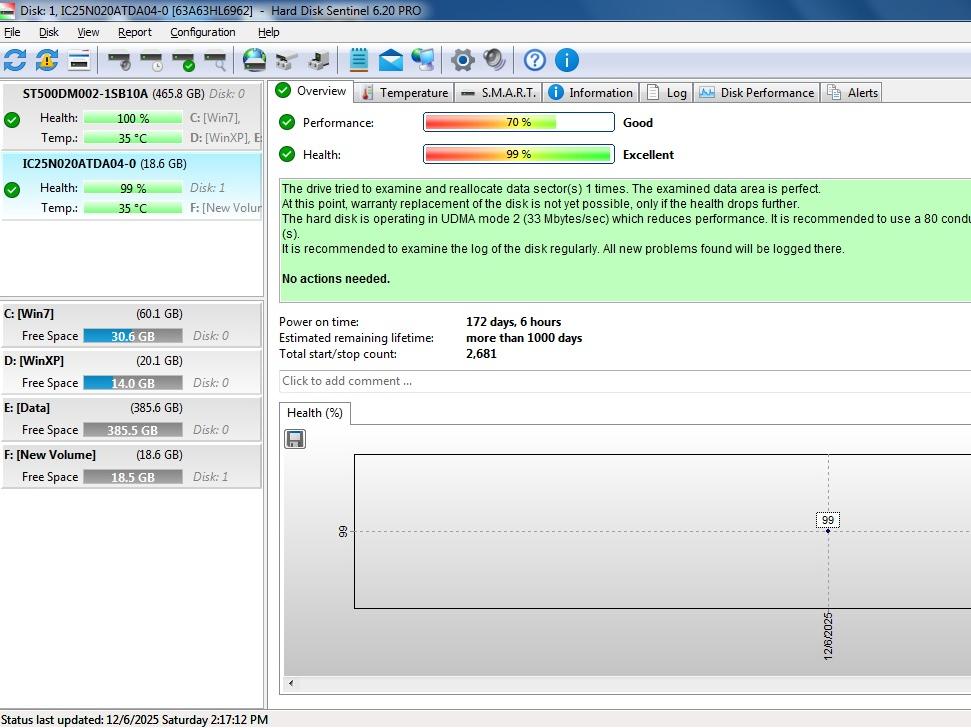This screenshot has height=728, width=971.
Task: Click the speaker sound icon in toolbar
Action: point(494,60)
